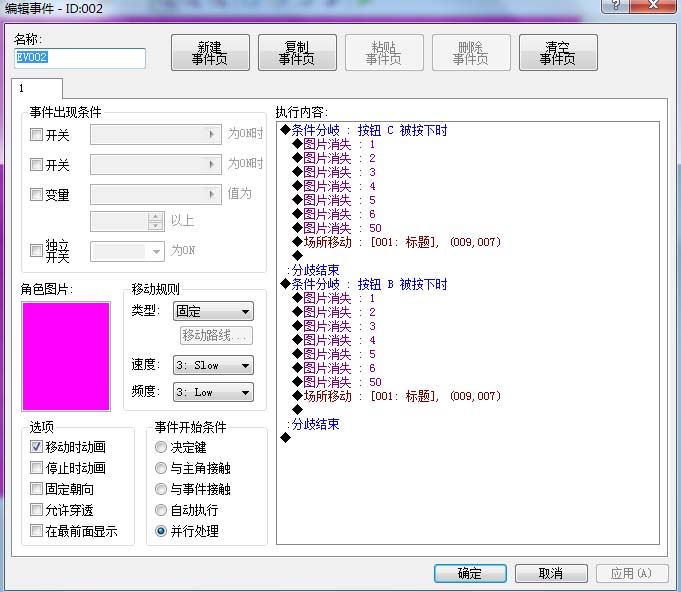The width and height of the screenshot is (681, 592).
Task: Tick the 变量 condition checkbox
Action: (x=36, y=195)
